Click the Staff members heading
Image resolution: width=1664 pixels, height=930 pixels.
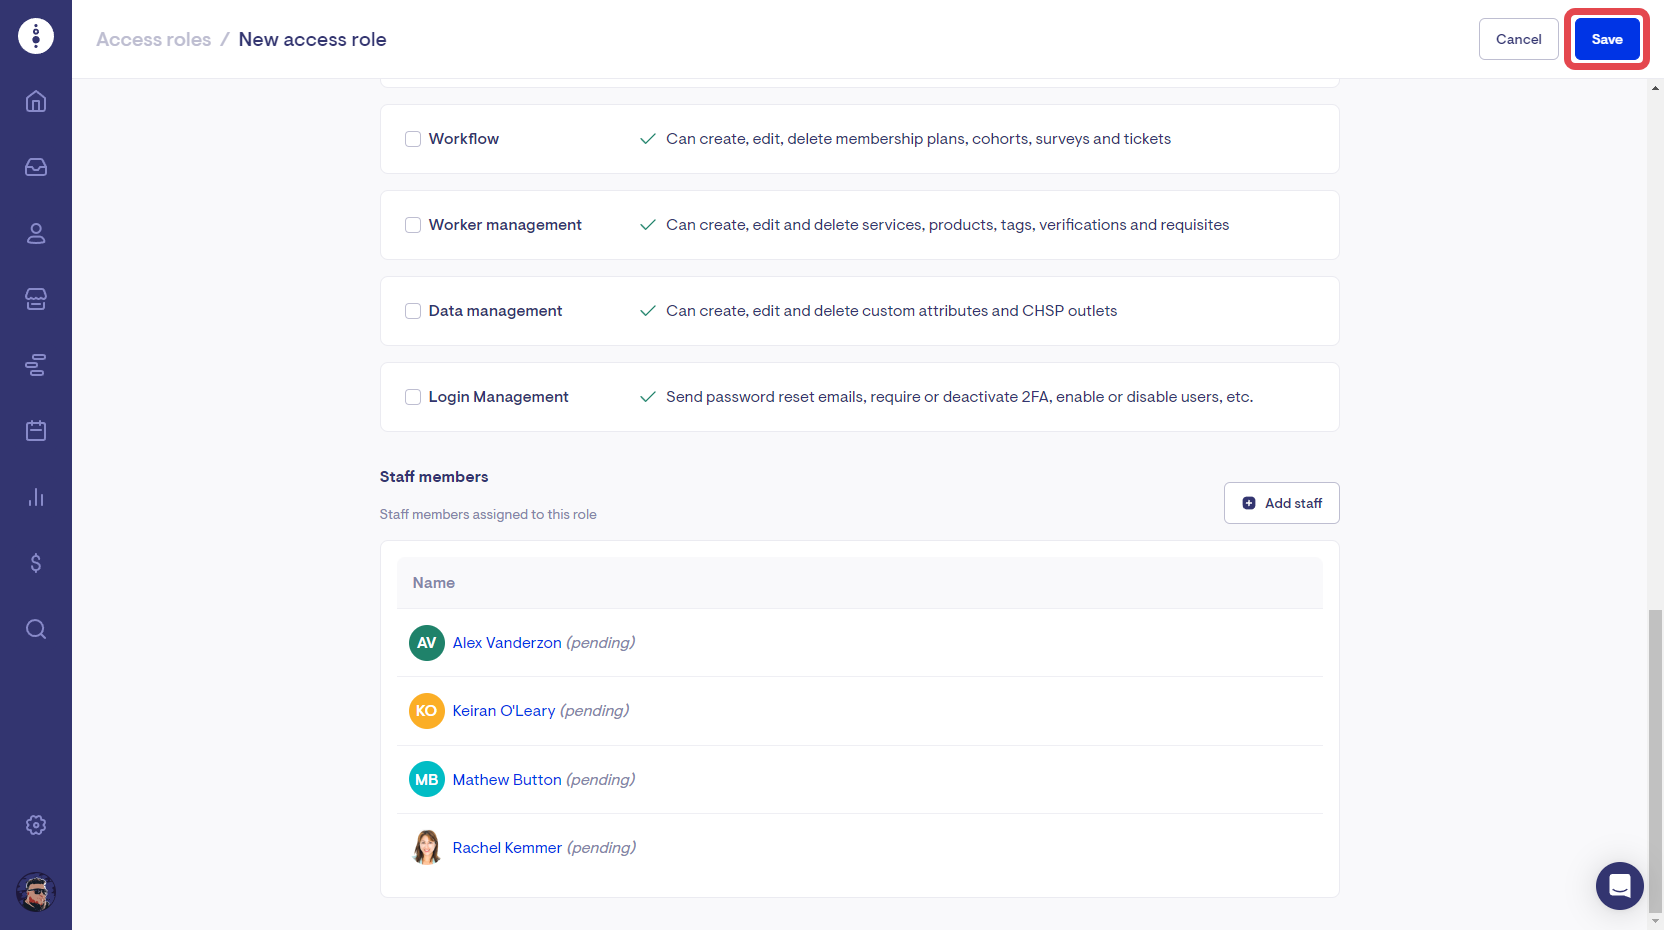pyautogui.click(x=434, y=477)
